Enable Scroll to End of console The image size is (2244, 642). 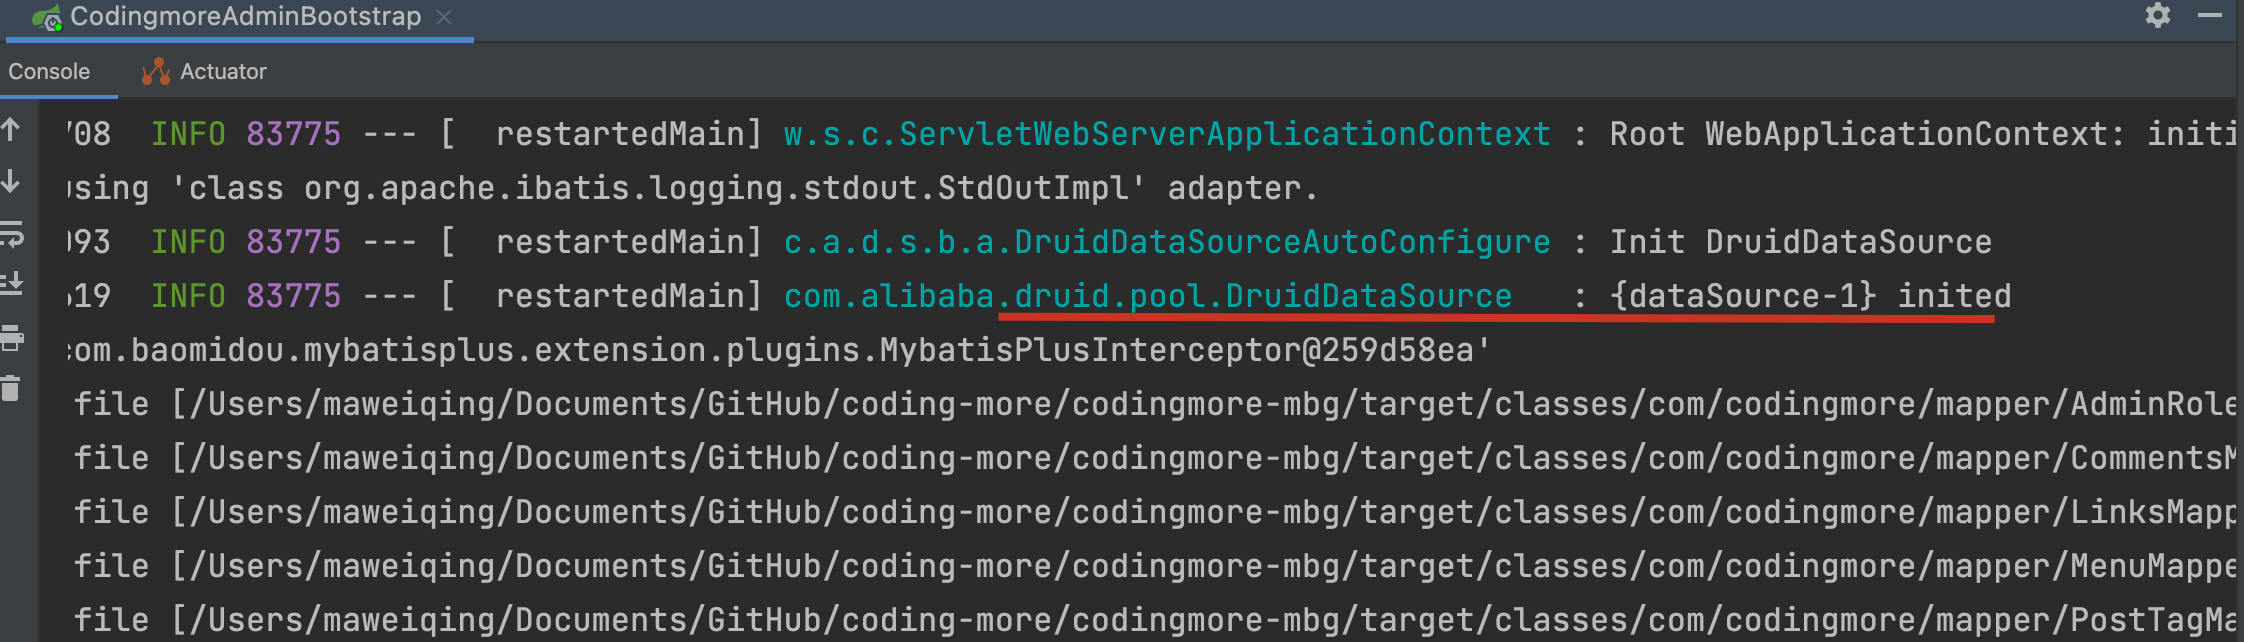[11, 285]
